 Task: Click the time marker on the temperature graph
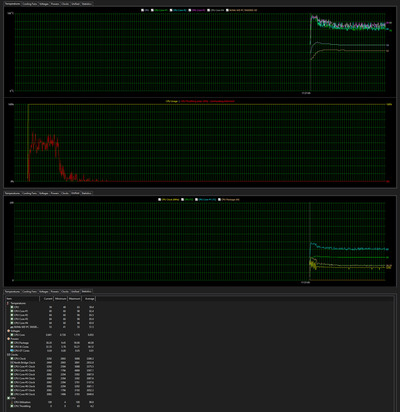tap(306, 93)
